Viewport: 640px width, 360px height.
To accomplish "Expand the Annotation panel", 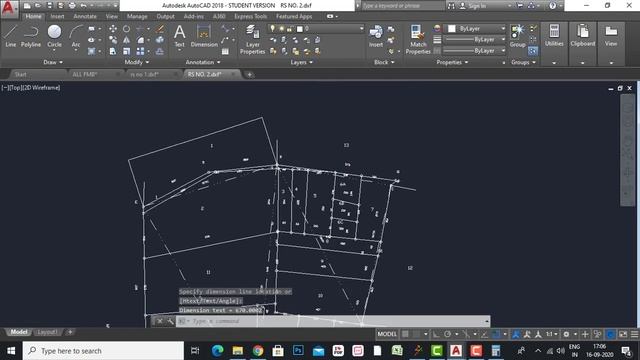I will (x=203, y=62).
